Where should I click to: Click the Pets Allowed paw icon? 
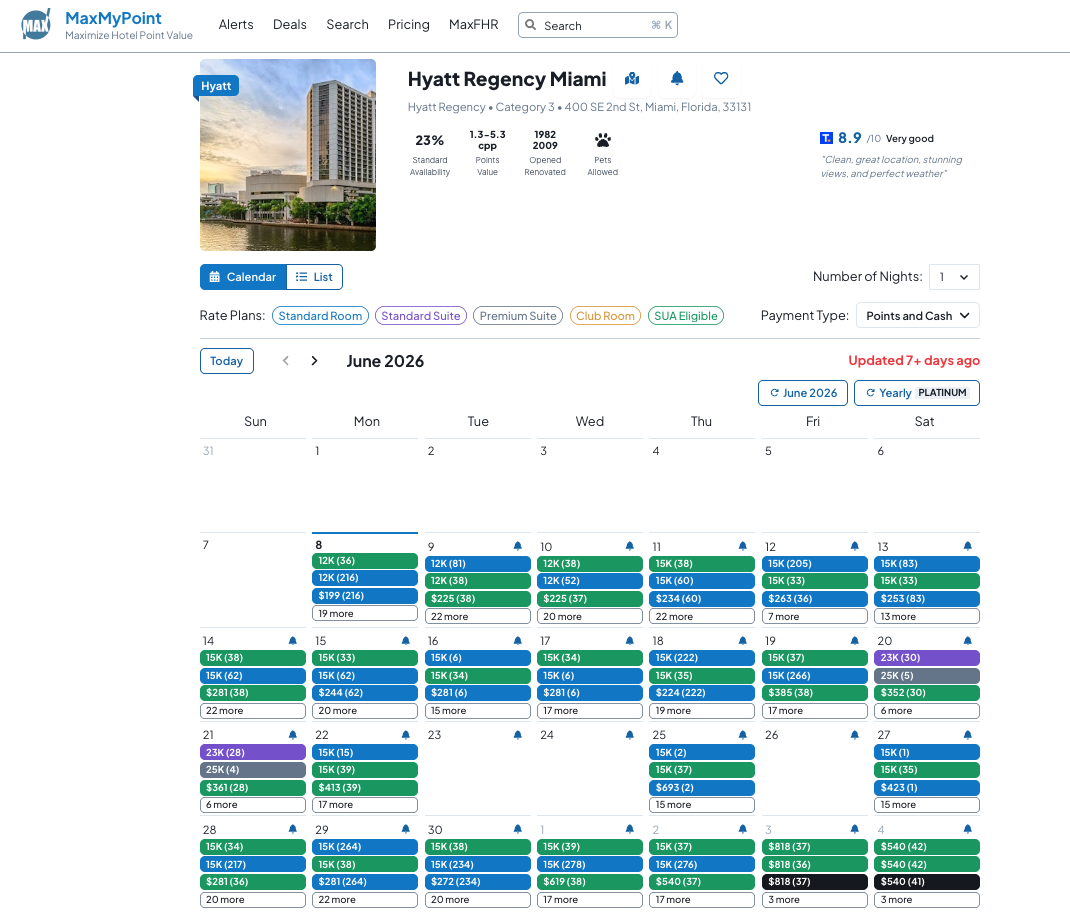point(603,141)
